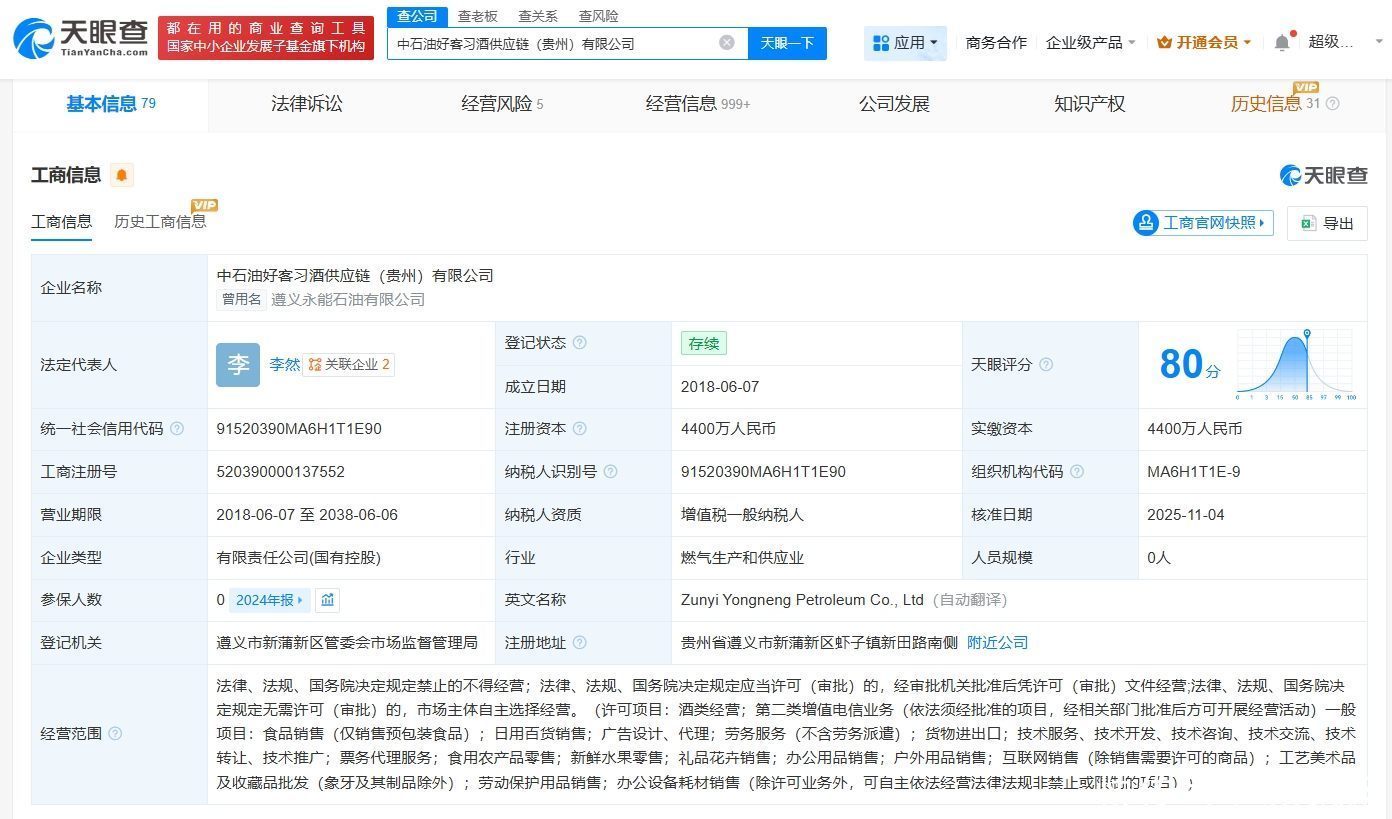
Task: Click the help icon beside 经营范围
Action: coord(115,734)
